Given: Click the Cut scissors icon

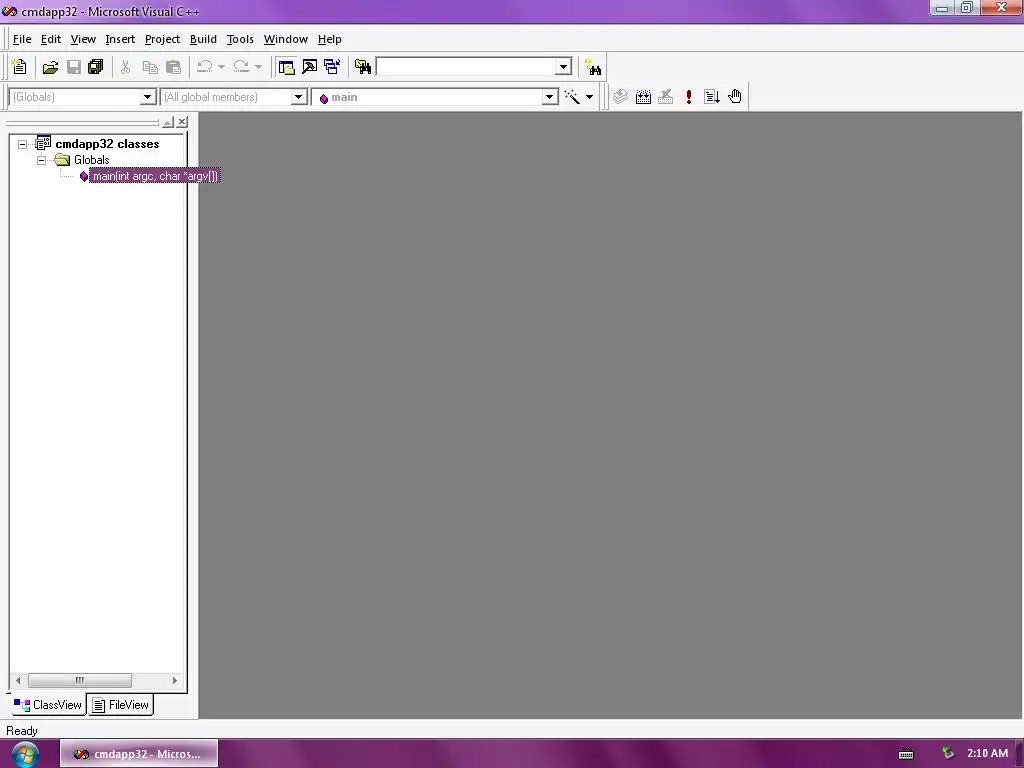Looking at the screenshot, I should (x=125, y=67).
